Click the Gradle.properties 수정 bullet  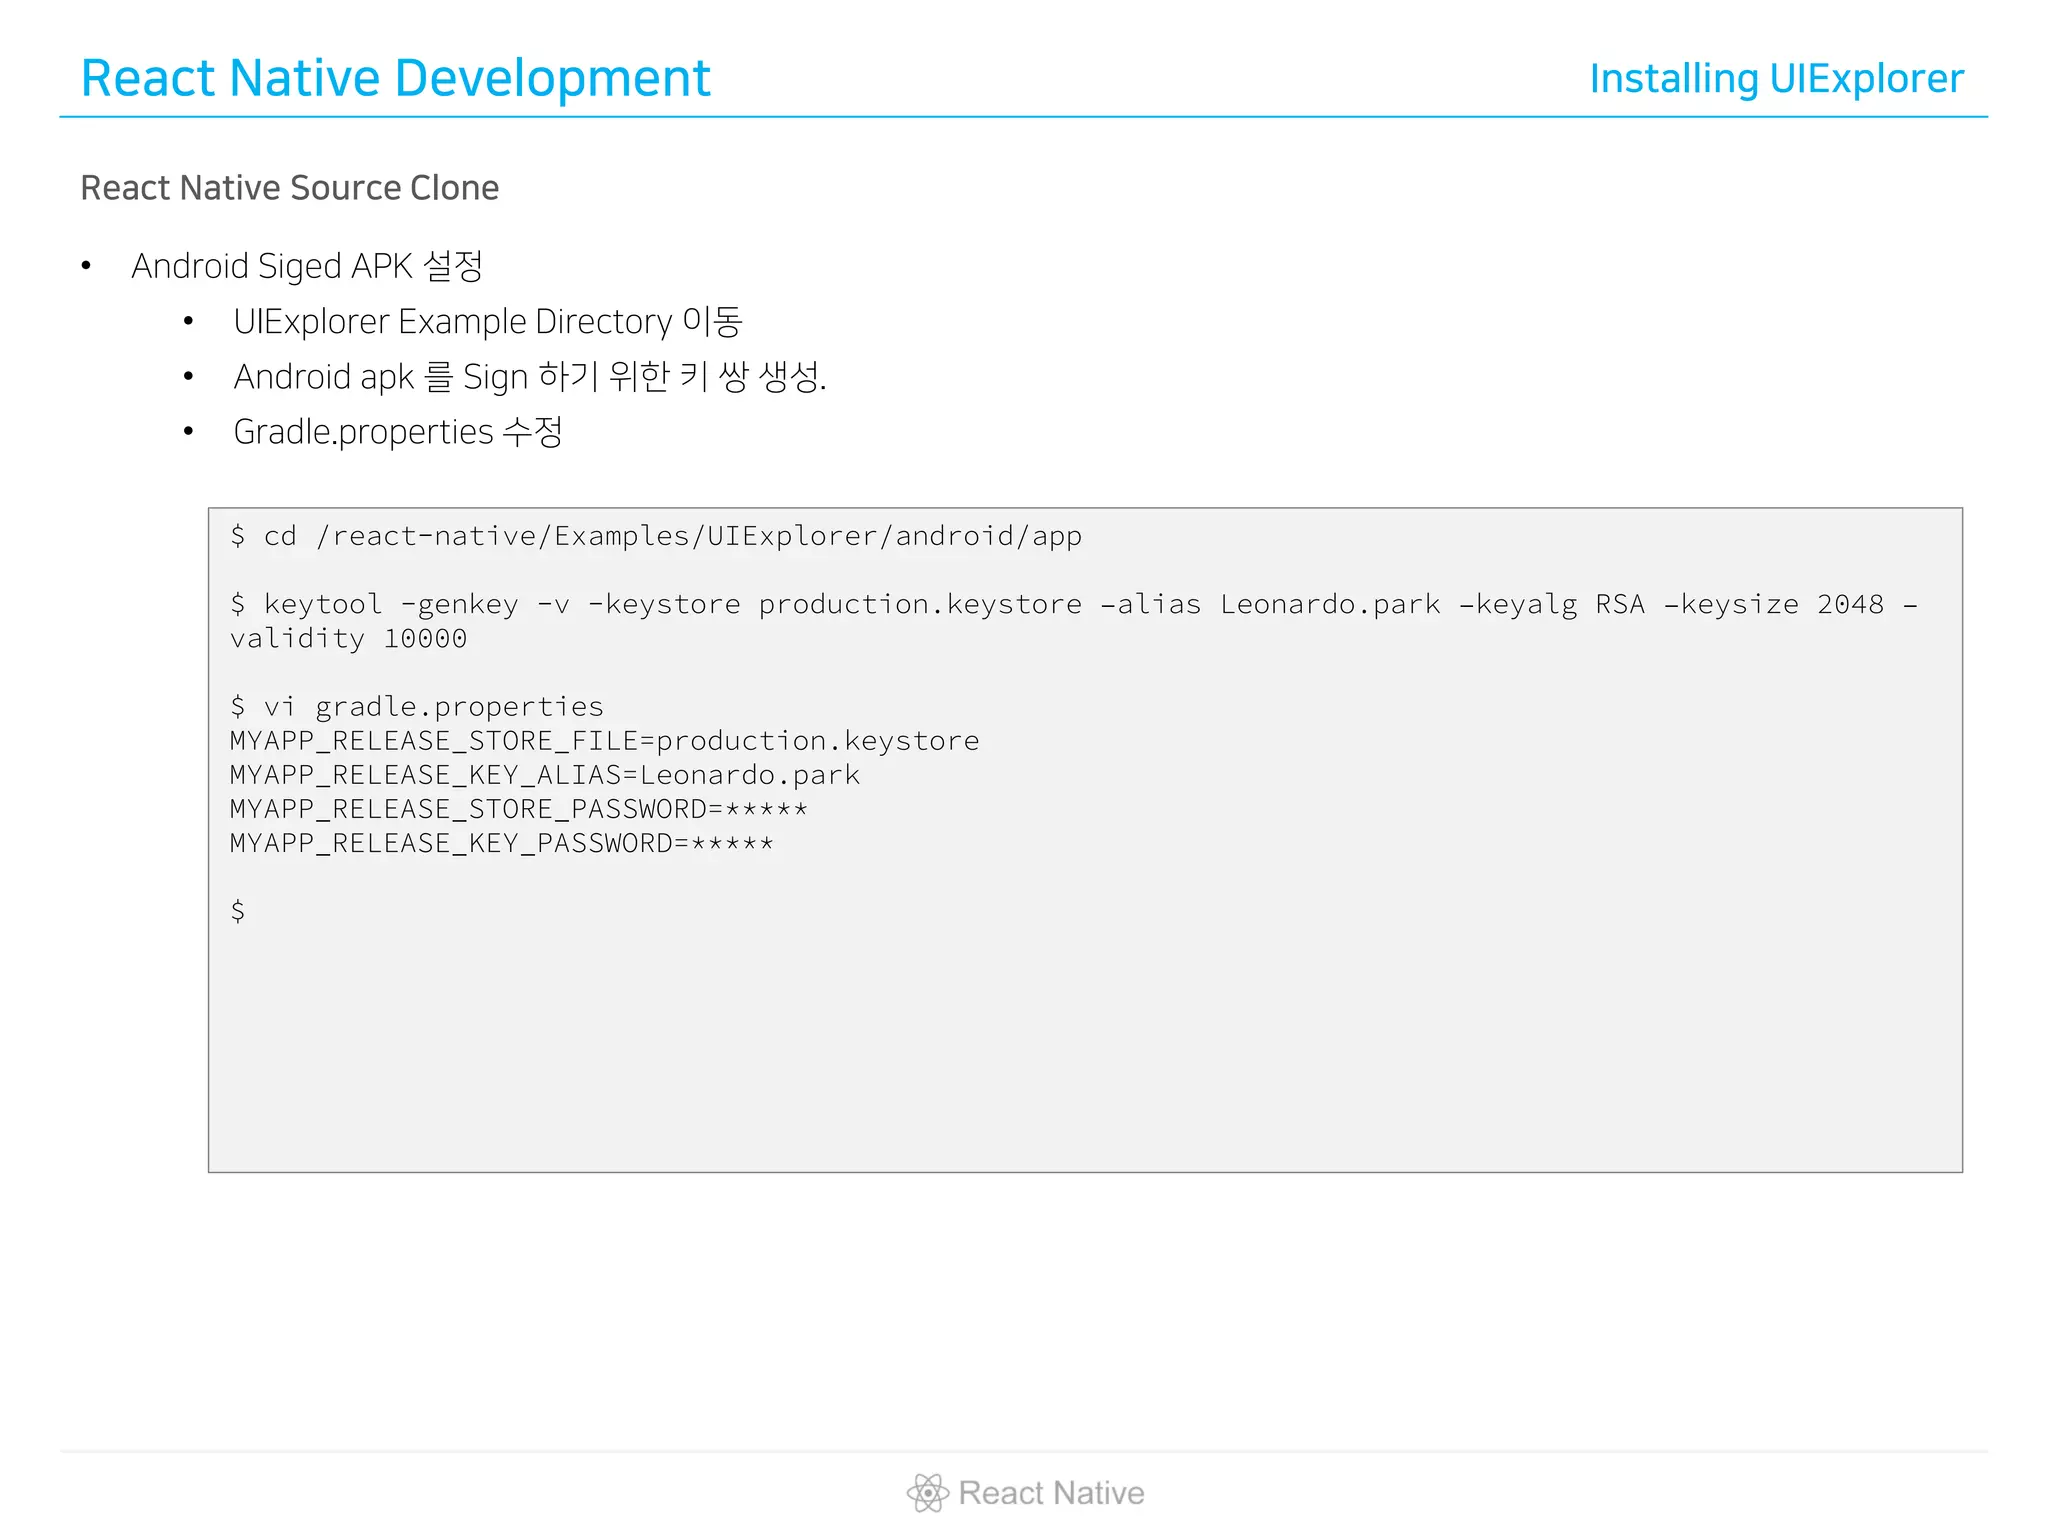coord(398,432)
